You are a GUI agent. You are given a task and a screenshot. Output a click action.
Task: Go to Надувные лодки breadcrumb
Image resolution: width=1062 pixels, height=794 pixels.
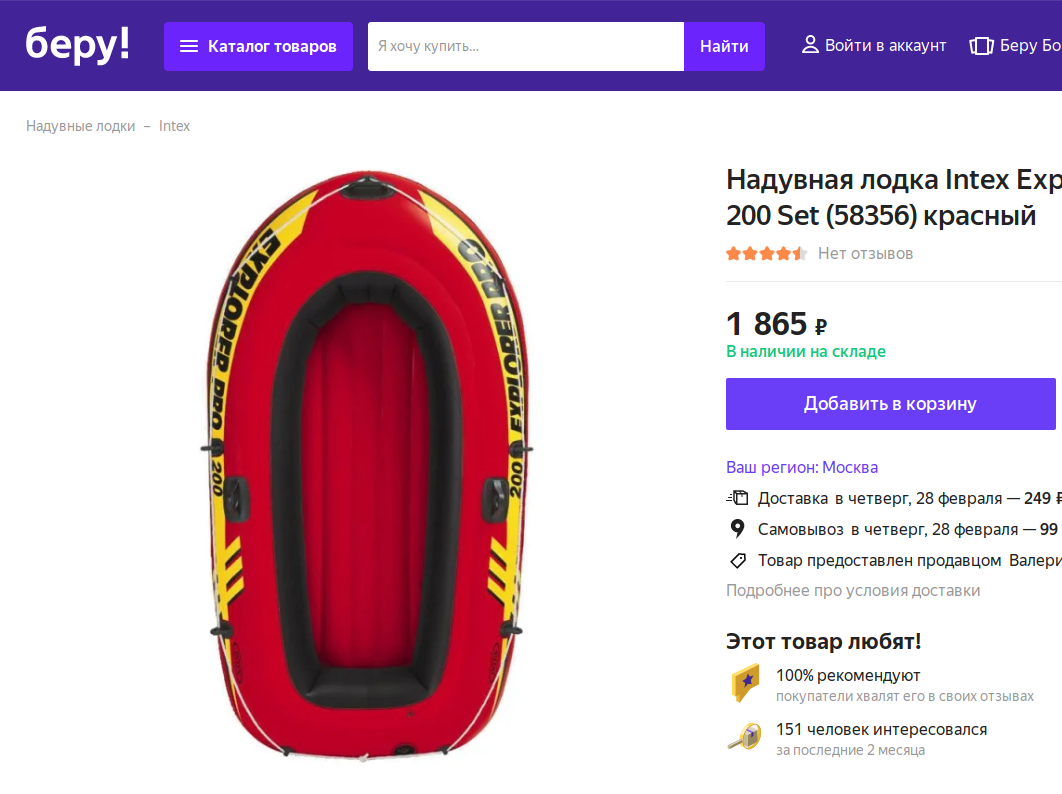80,126
